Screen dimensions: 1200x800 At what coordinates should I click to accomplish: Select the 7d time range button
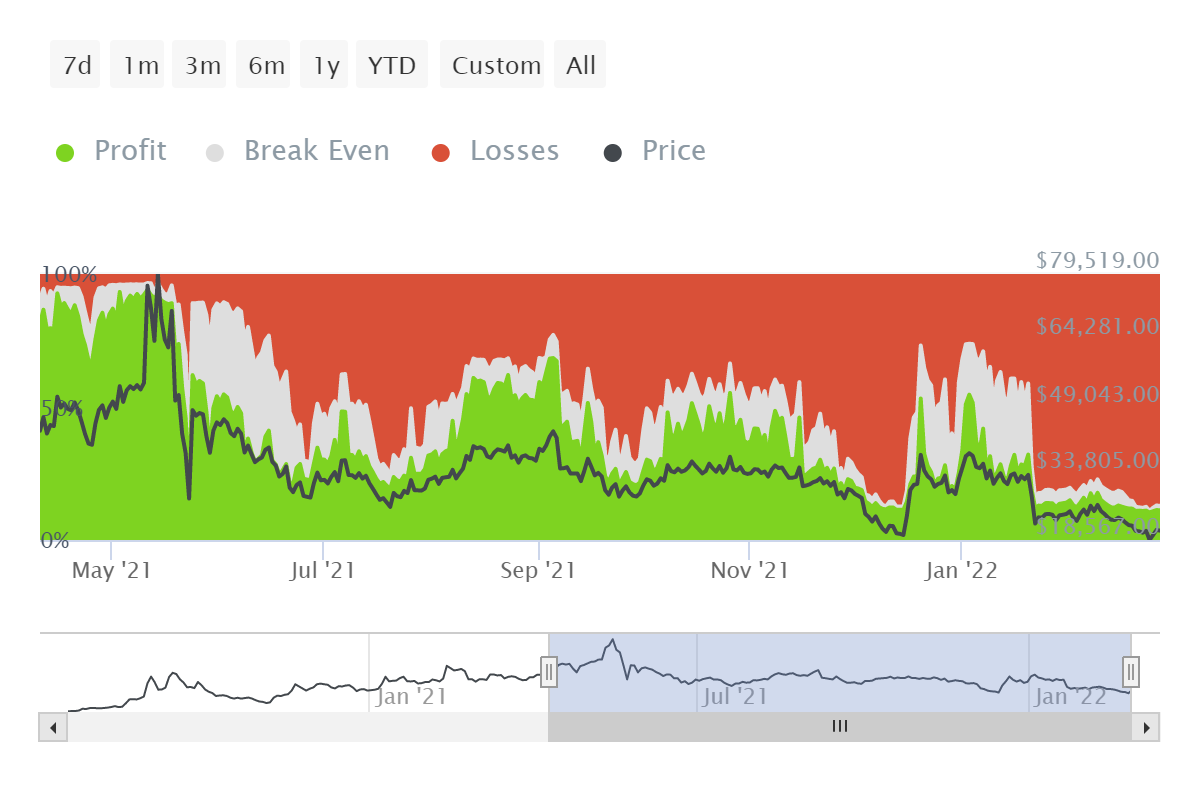pos(77,65)
